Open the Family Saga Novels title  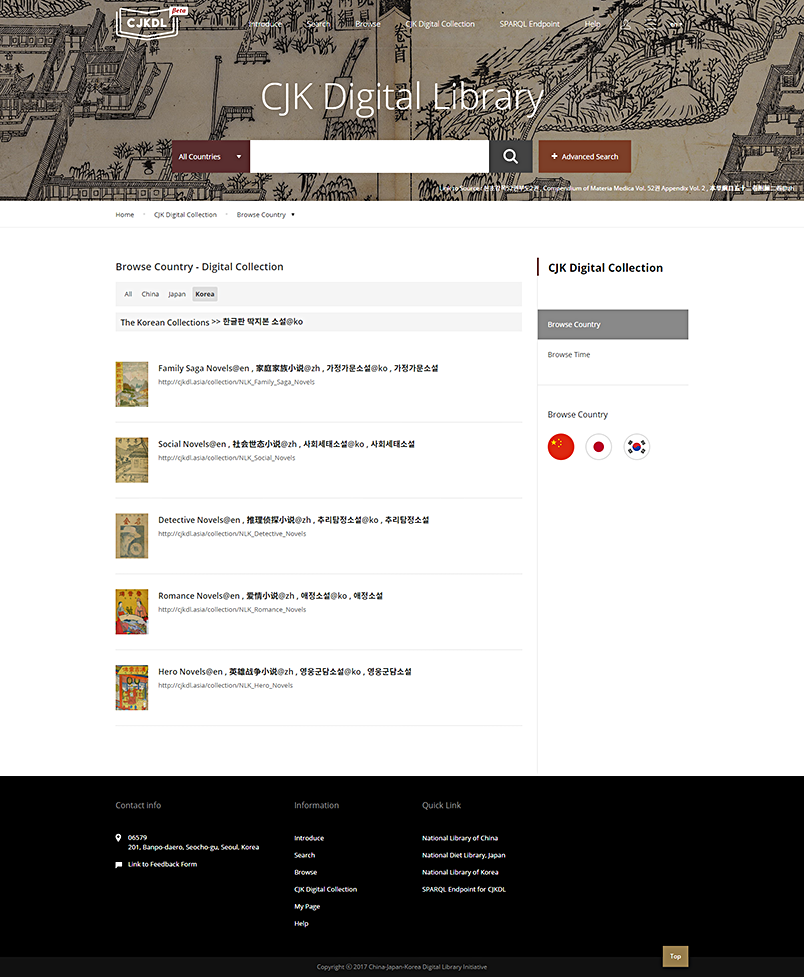pyautogui.click(x=298, y=368)
